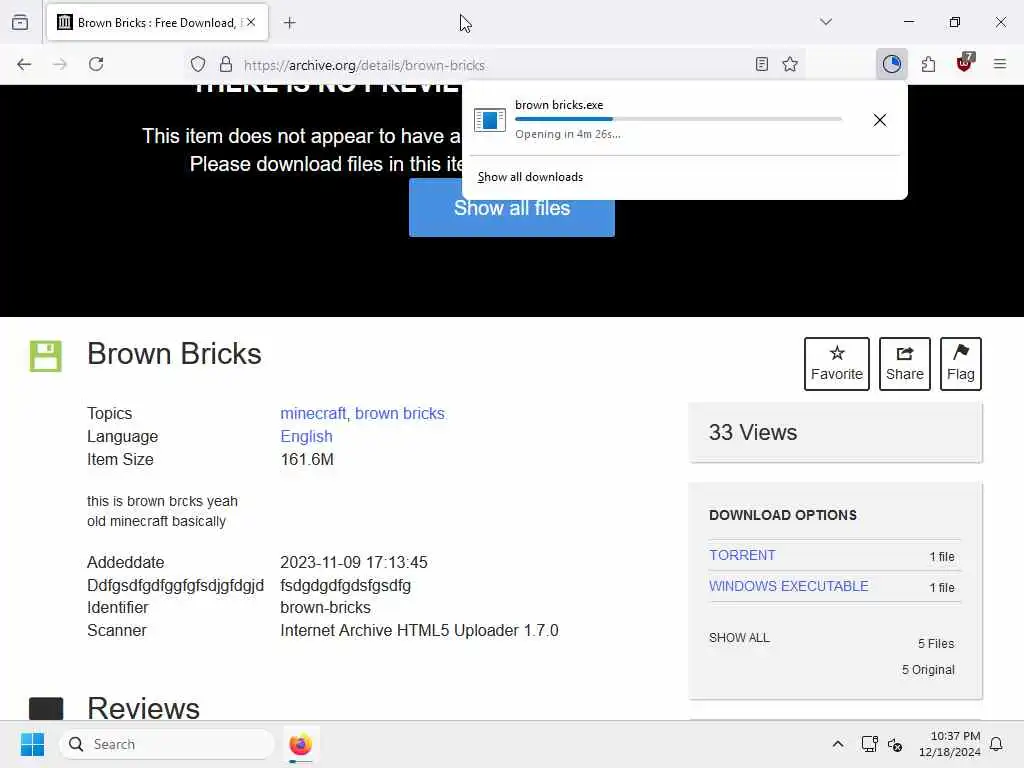Toggle the downloads panel toolbar button
The height and width of the screenshot is (768, 1024).
(891, 64)
